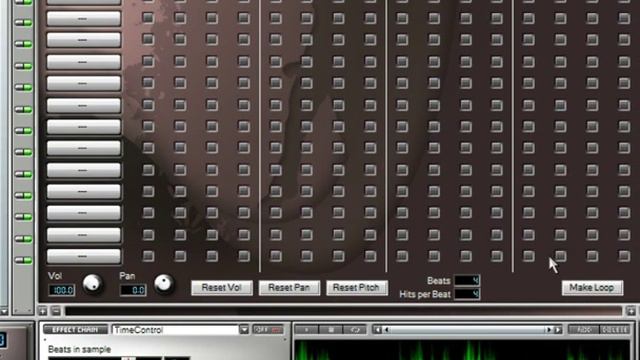Toggle step 5 in the bottom row
Screen dimensions: 640x360
point(276,256)
